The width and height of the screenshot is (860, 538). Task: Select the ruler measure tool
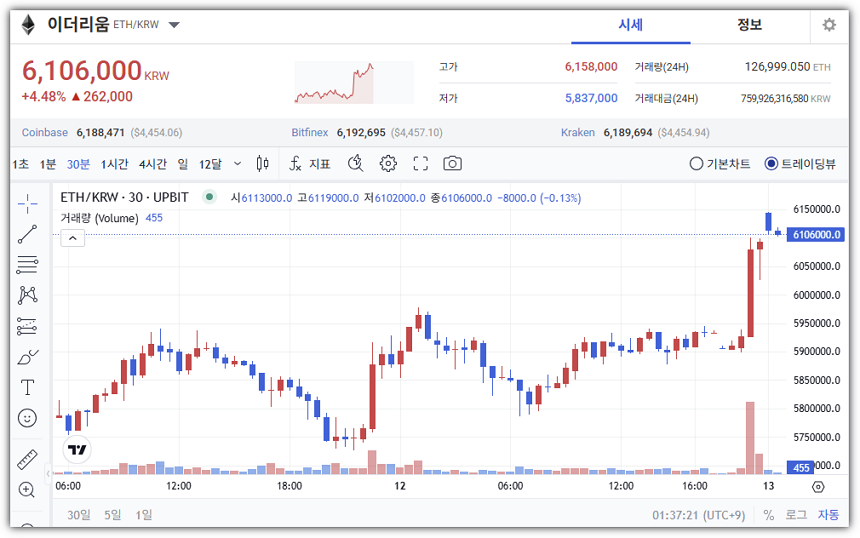click(27, 460)
